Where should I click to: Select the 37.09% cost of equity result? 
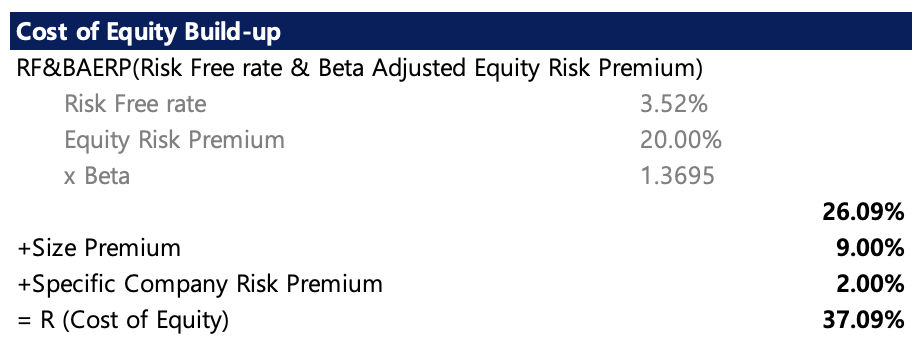coord(863,320)
